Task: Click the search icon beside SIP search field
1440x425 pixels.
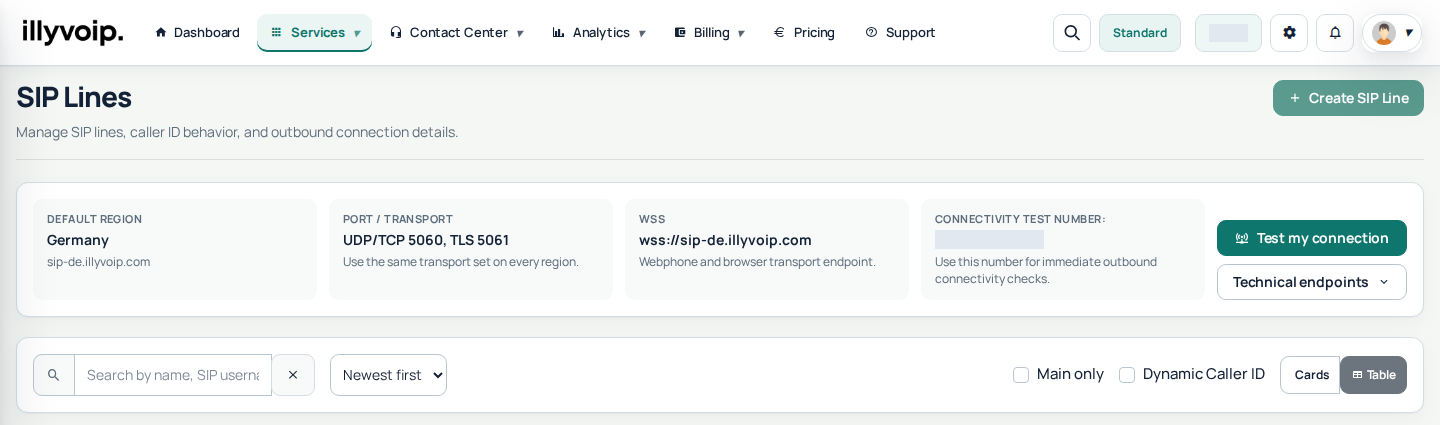Action: point(54,375)
